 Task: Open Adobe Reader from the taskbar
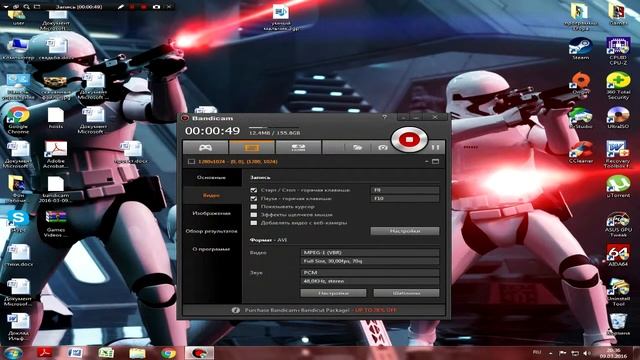click(44, 353)
